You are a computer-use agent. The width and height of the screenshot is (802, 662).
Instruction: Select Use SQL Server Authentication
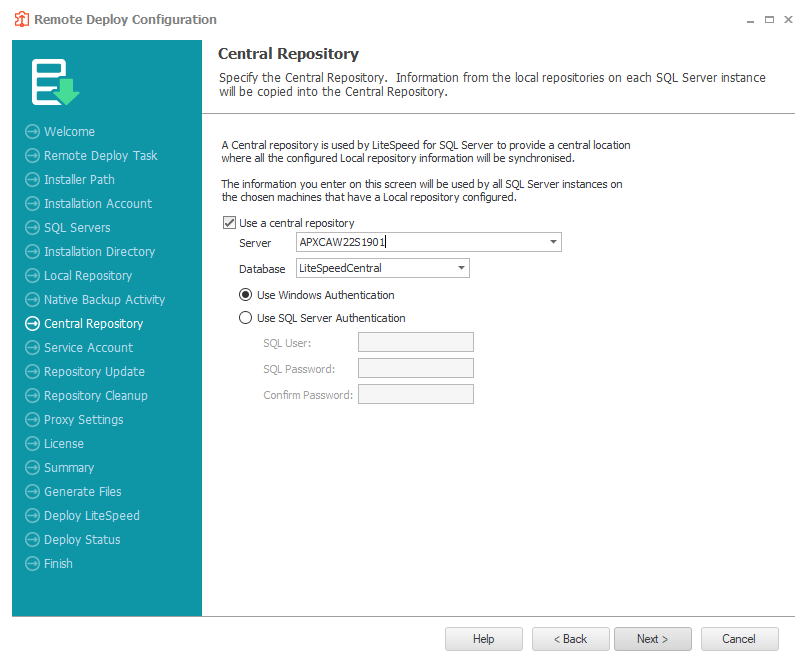[246, 318]
